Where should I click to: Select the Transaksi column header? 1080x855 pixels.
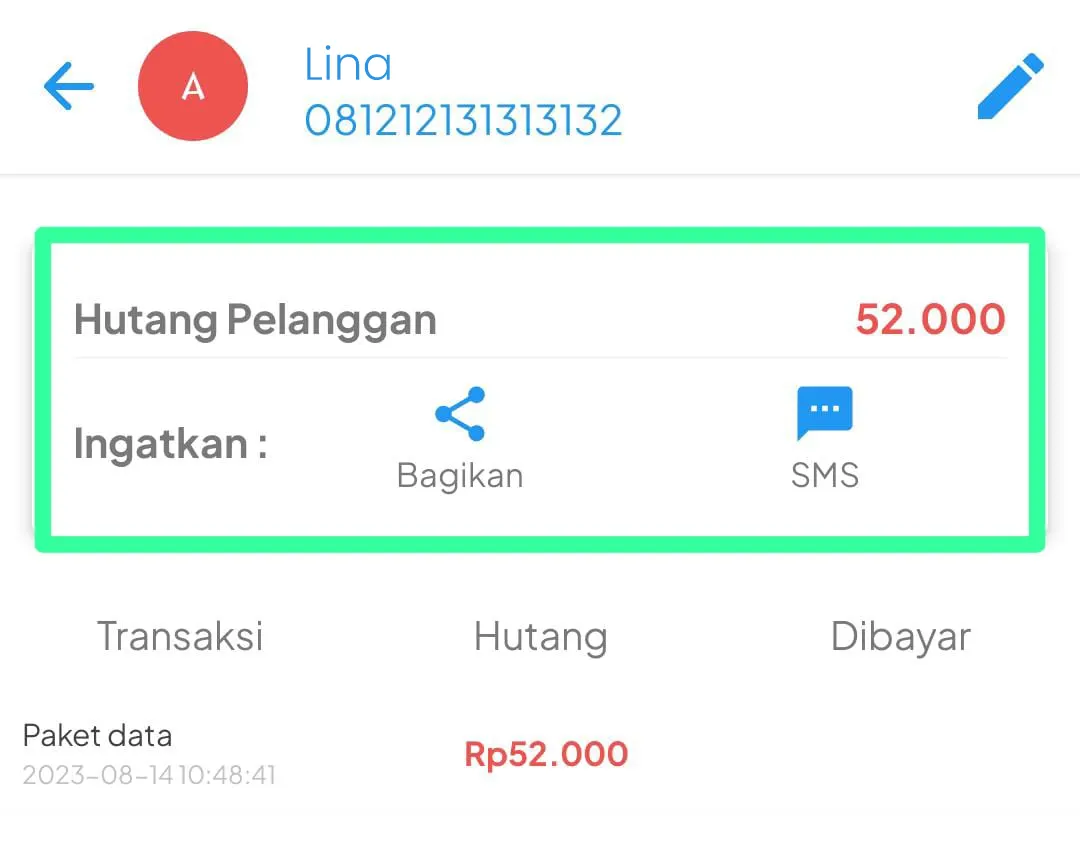[180, 636]
